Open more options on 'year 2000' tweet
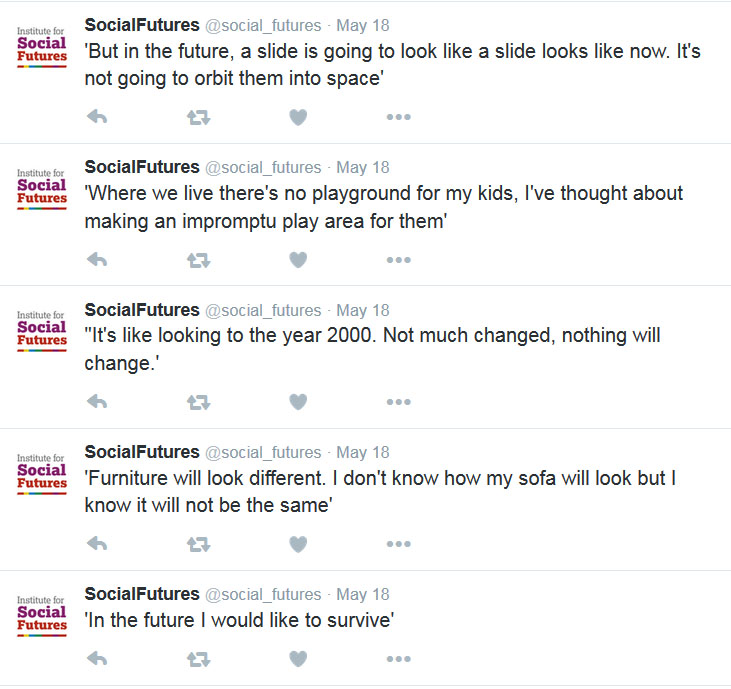 (398, 402)
